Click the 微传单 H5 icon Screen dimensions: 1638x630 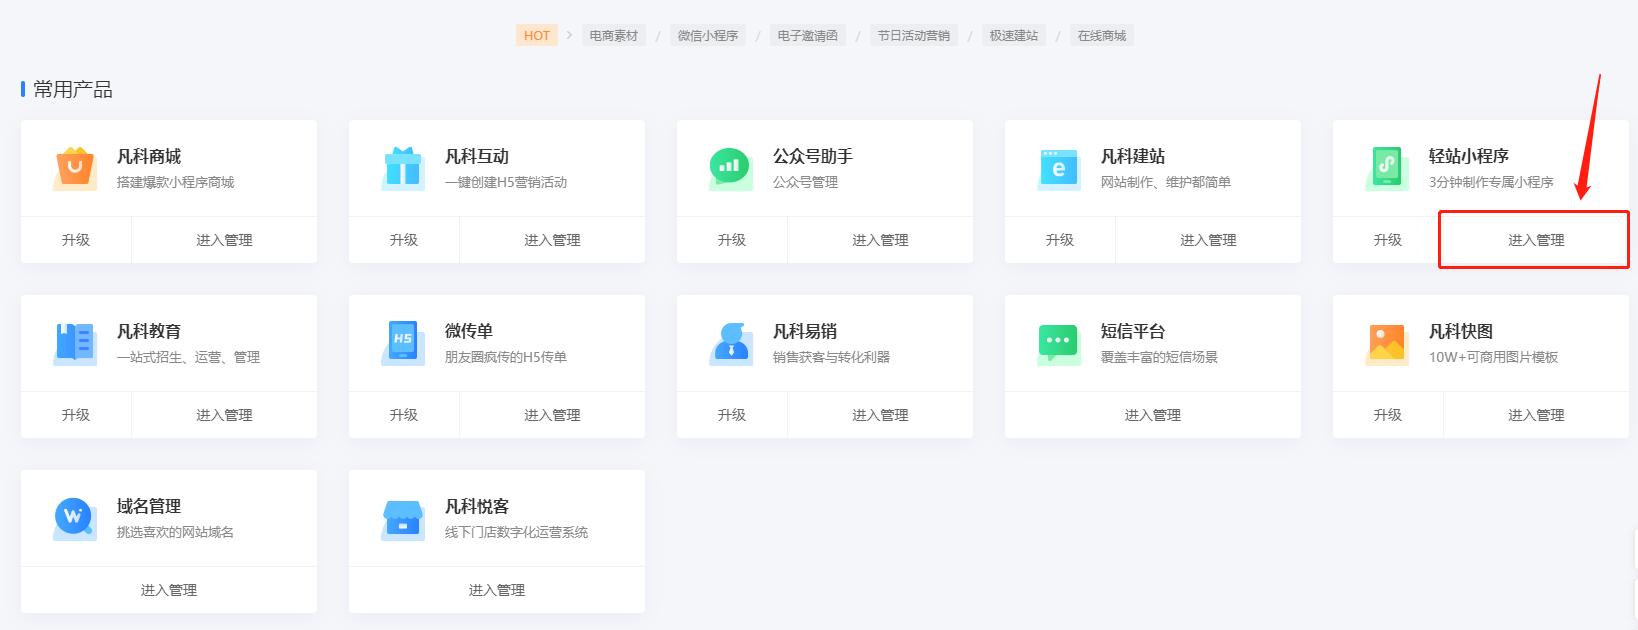point(403,344)
